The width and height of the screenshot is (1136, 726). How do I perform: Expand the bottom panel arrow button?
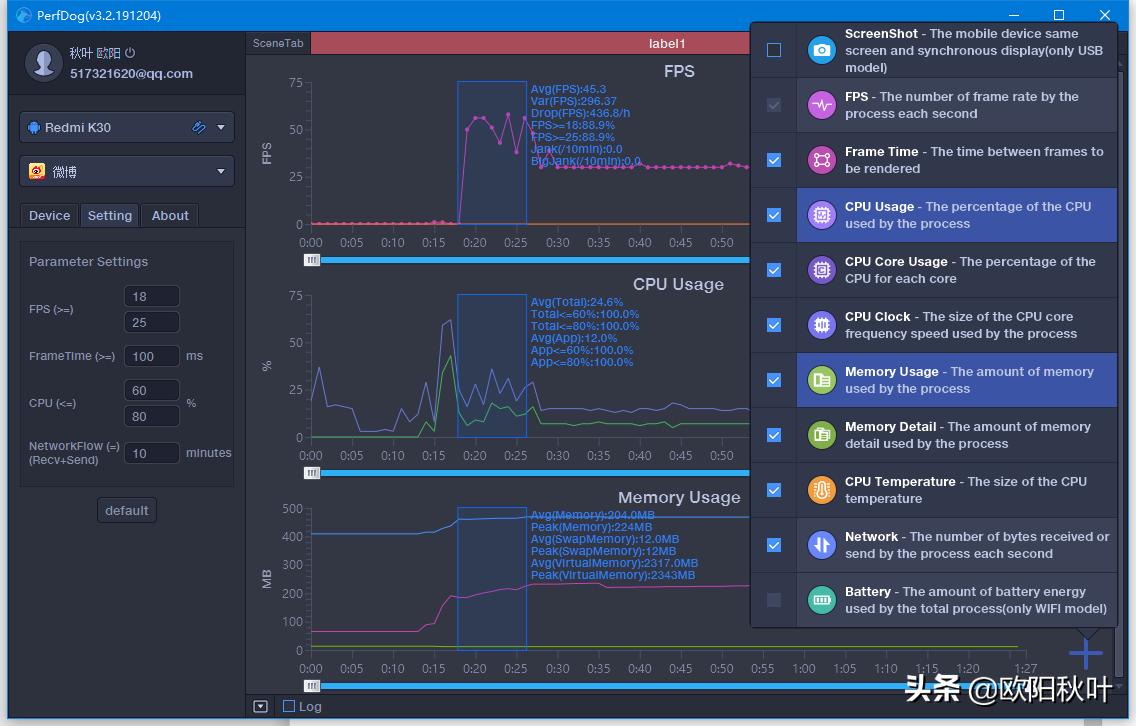tap(261, 706)
